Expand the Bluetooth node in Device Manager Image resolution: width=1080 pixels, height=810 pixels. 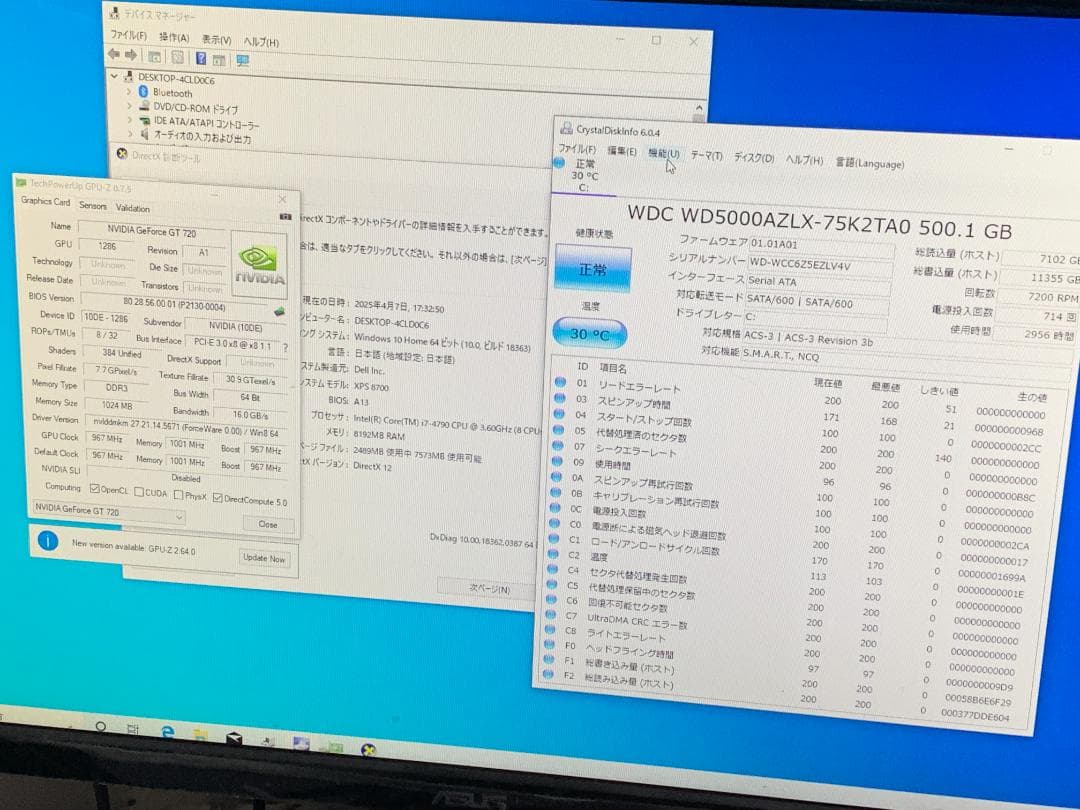(x=130, y=91)
